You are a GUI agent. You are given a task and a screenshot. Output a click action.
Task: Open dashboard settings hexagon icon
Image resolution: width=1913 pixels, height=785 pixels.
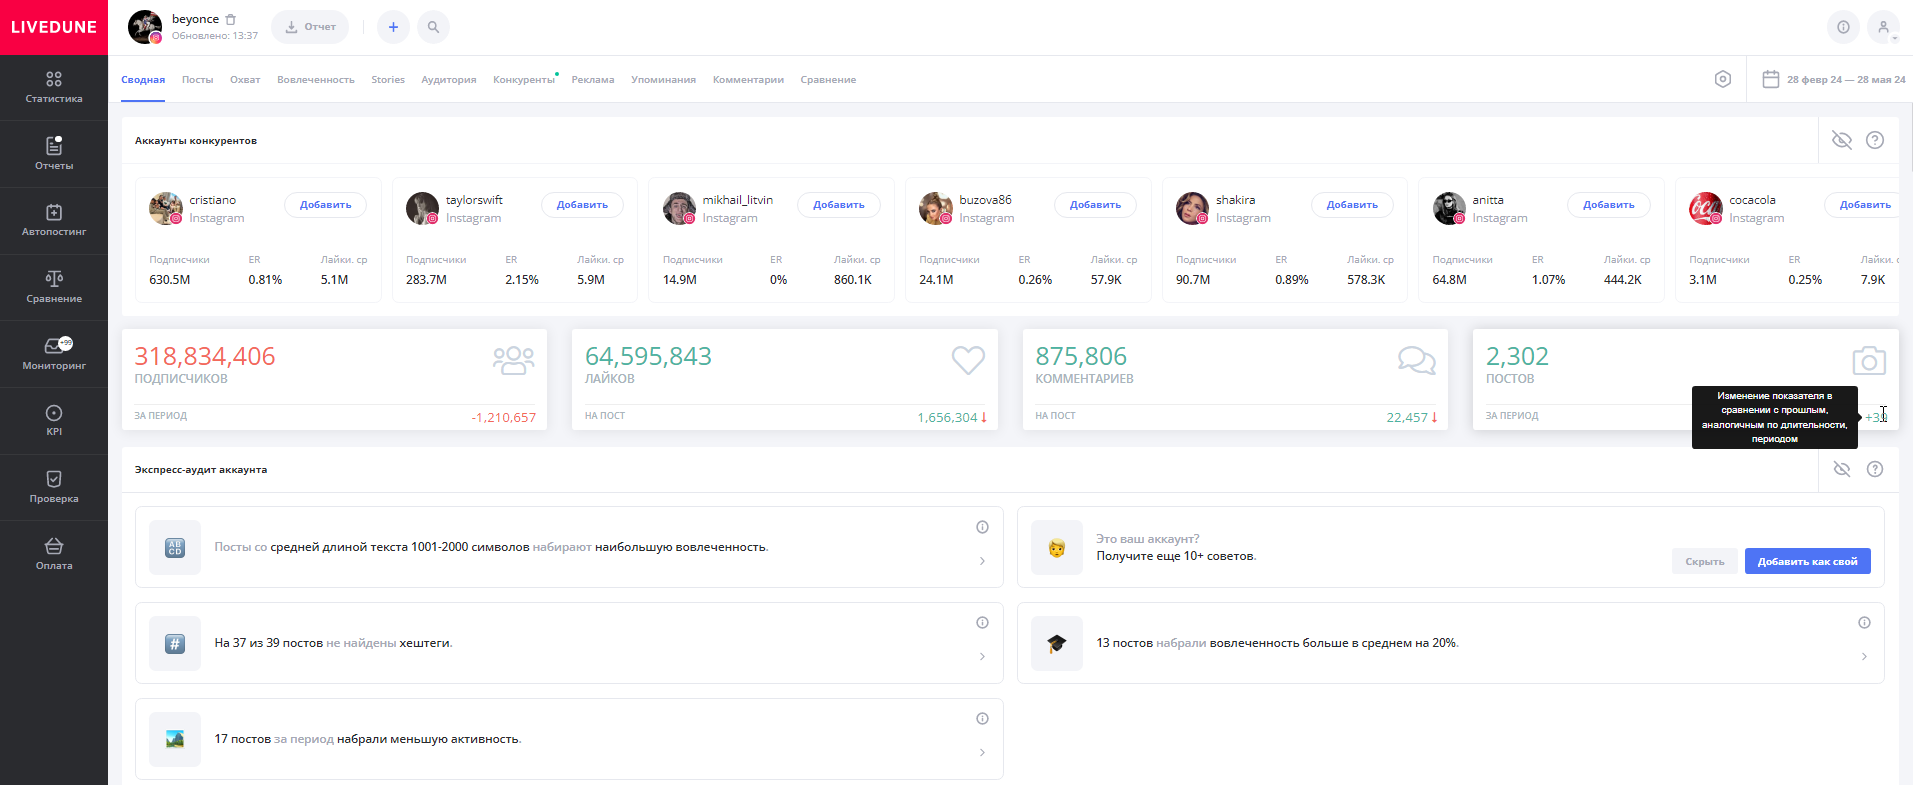click(x=1722, y=79)
